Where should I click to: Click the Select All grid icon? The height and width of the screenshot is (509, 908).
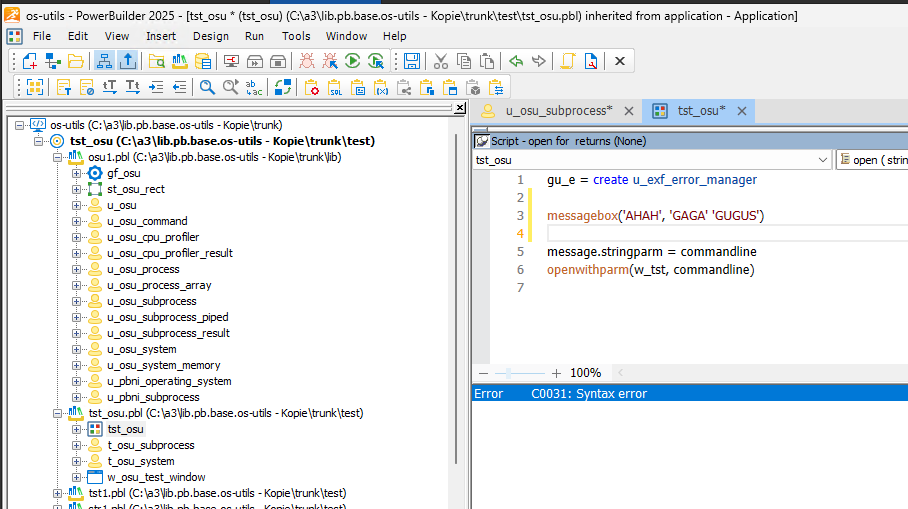(x=35, y=87)
